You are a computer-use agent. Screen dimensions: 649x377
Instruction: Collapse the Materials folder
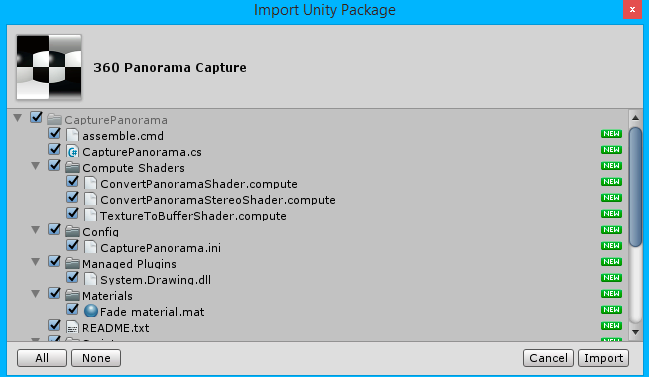(x=36, y=294)
